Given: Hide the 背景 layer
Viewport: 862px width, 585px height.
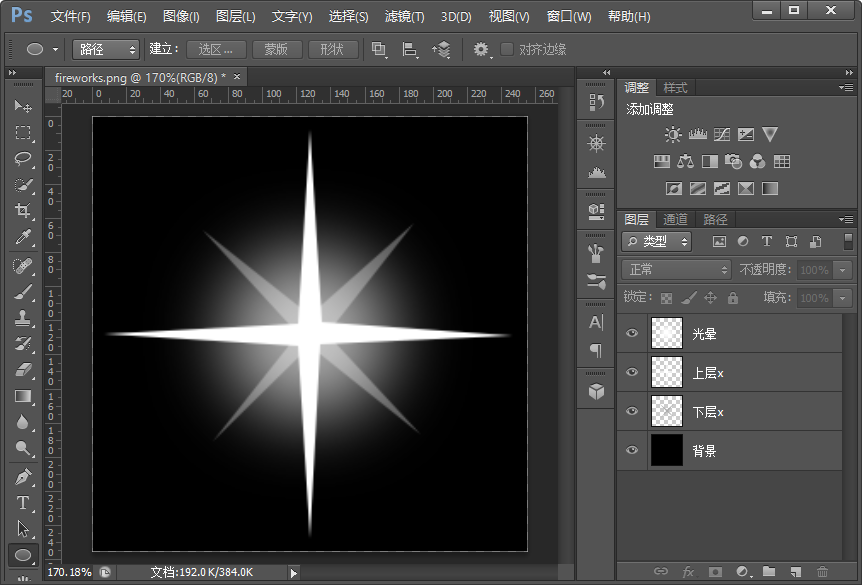Looking at the screenshot, I should point(632,450).
